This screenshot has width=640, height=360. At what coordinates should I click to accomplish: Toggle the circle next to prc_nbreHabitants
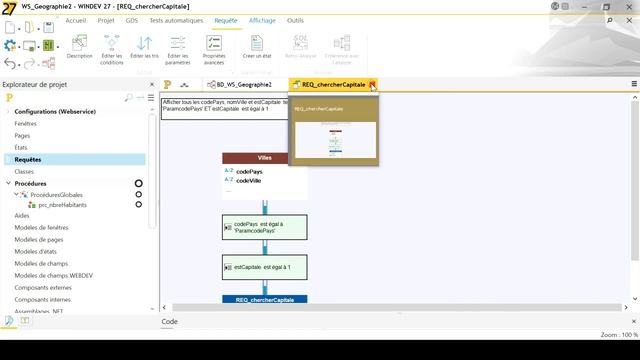(x=139, y=204)
